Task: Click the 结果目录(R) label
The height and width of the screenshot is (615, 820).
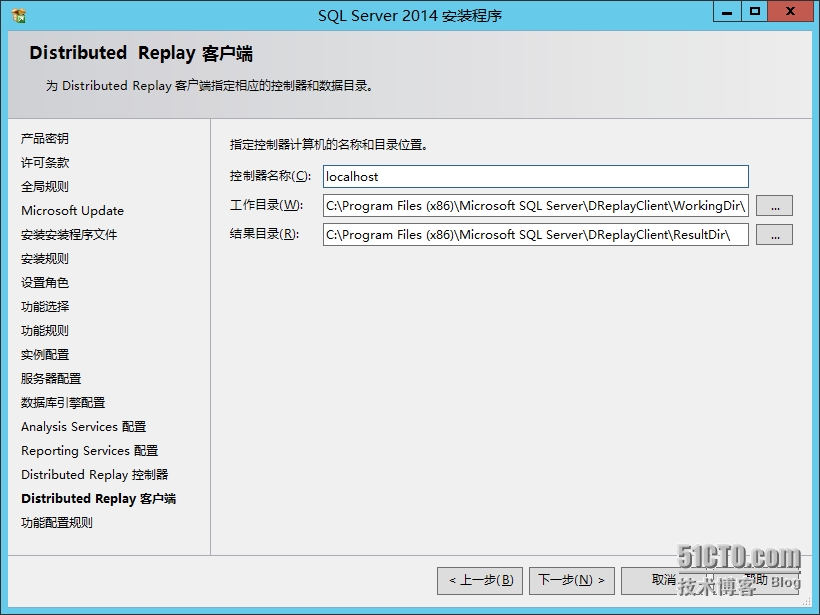Action: [264, 234]
